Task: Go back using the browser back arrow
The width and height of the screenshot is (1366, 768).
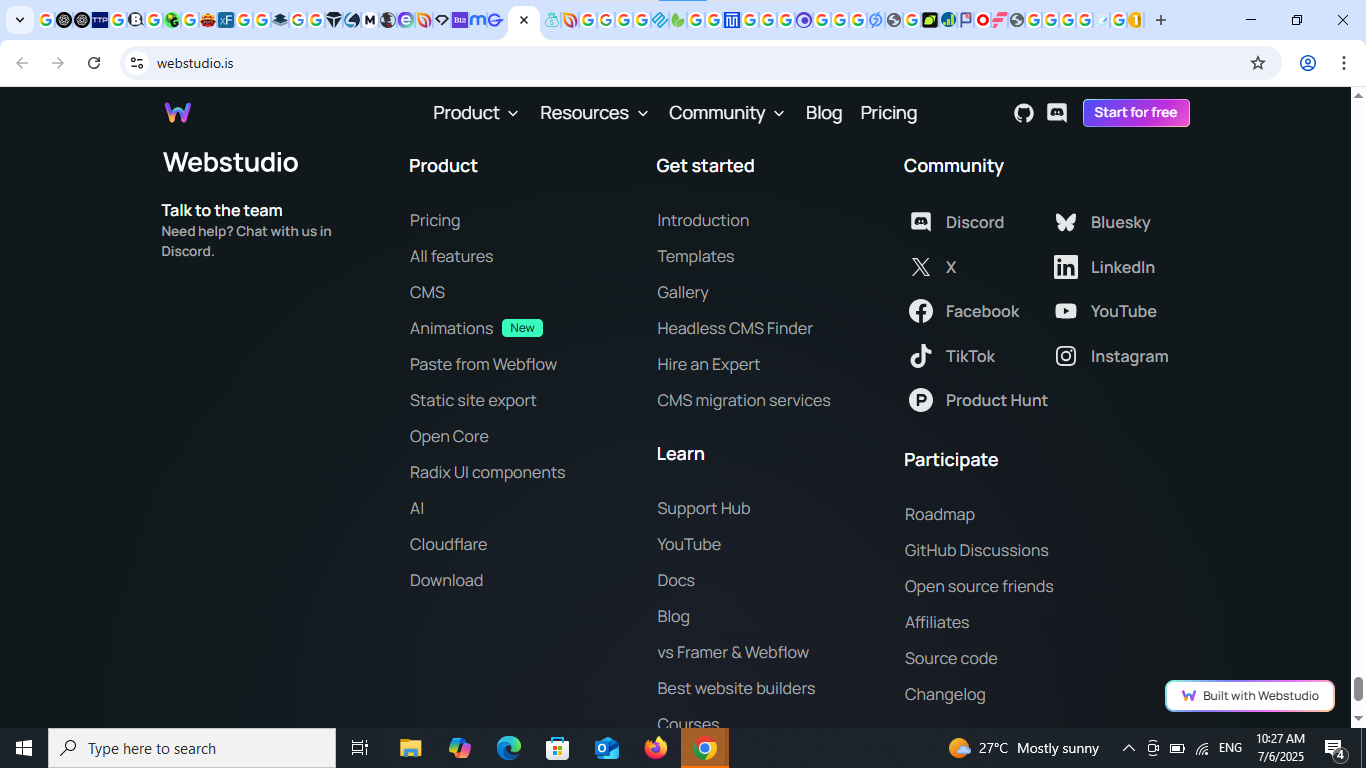Action: point(22,63)
